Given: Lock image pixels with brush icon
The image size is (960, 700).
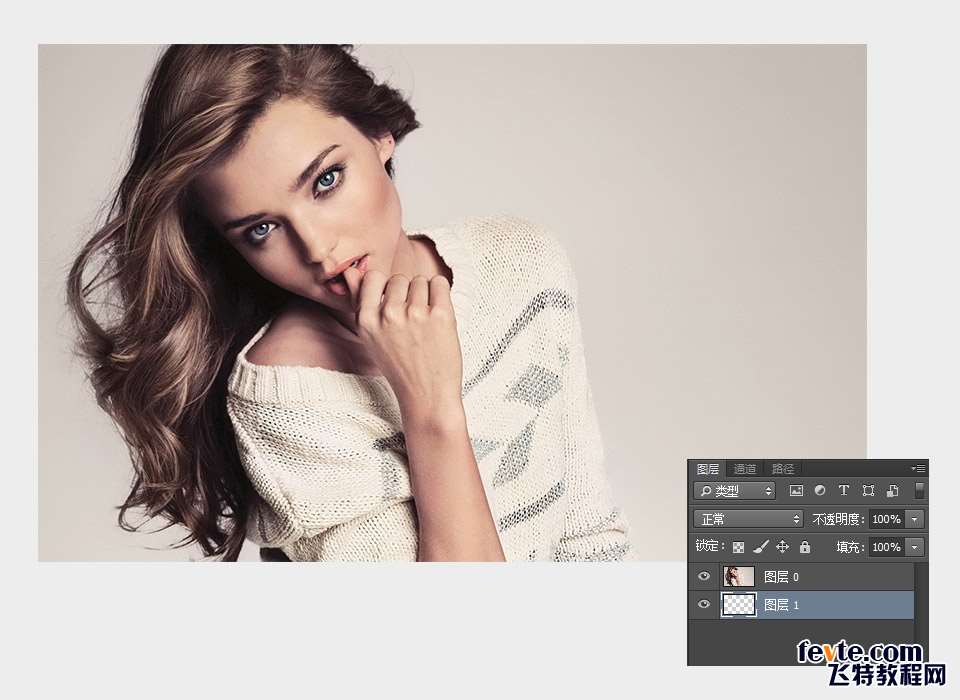Looking at the screenshot, I should [760, 547].
